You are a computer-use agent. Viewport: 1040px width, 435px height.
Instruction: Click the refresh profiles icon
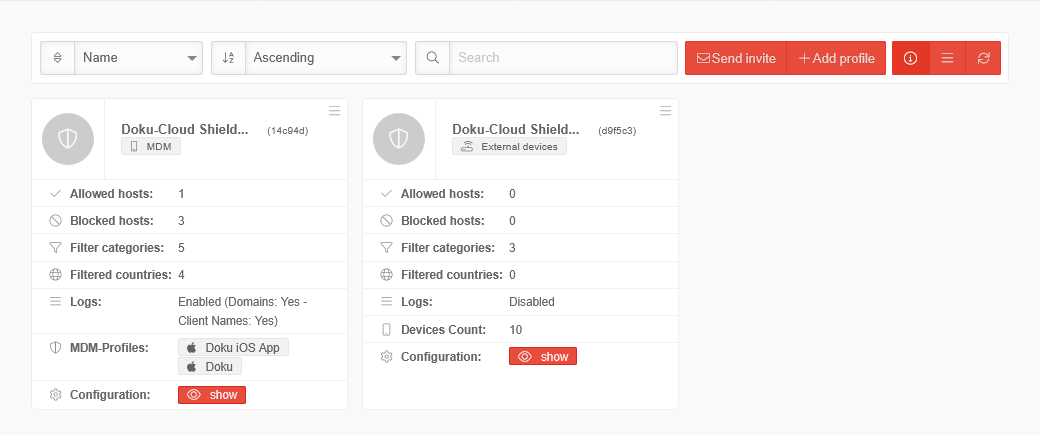pos(983,58)
